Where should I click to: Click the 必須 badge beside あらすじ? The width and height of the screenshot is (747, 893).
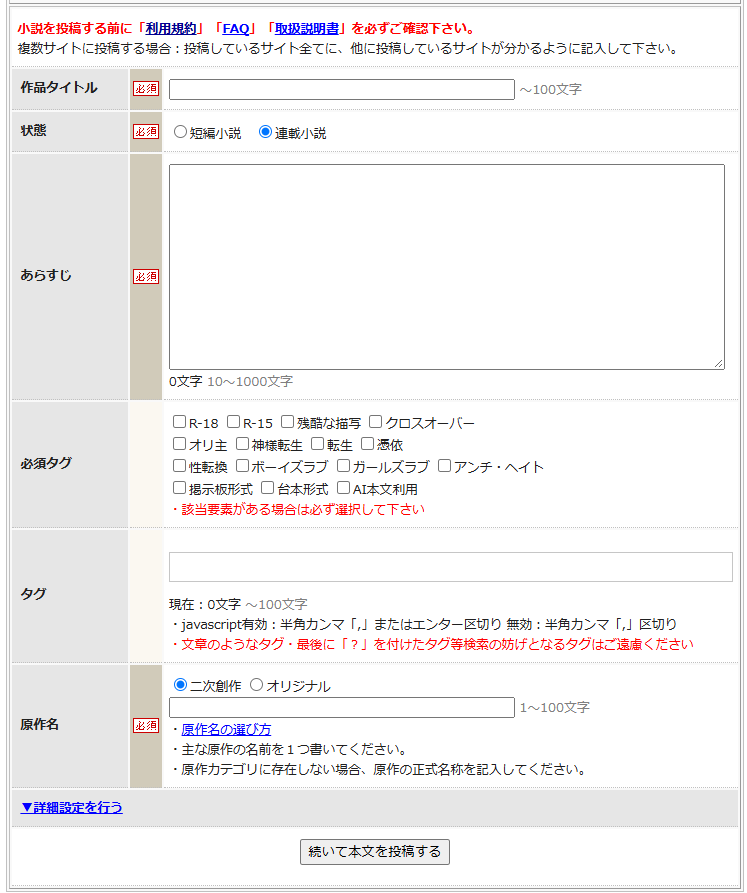[146, 277]
